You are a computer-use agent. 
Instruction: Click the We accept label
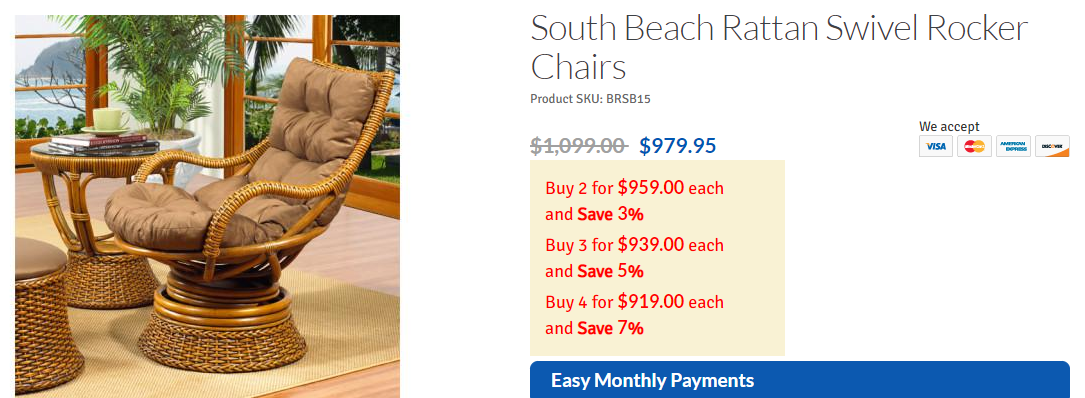(949, 127)
